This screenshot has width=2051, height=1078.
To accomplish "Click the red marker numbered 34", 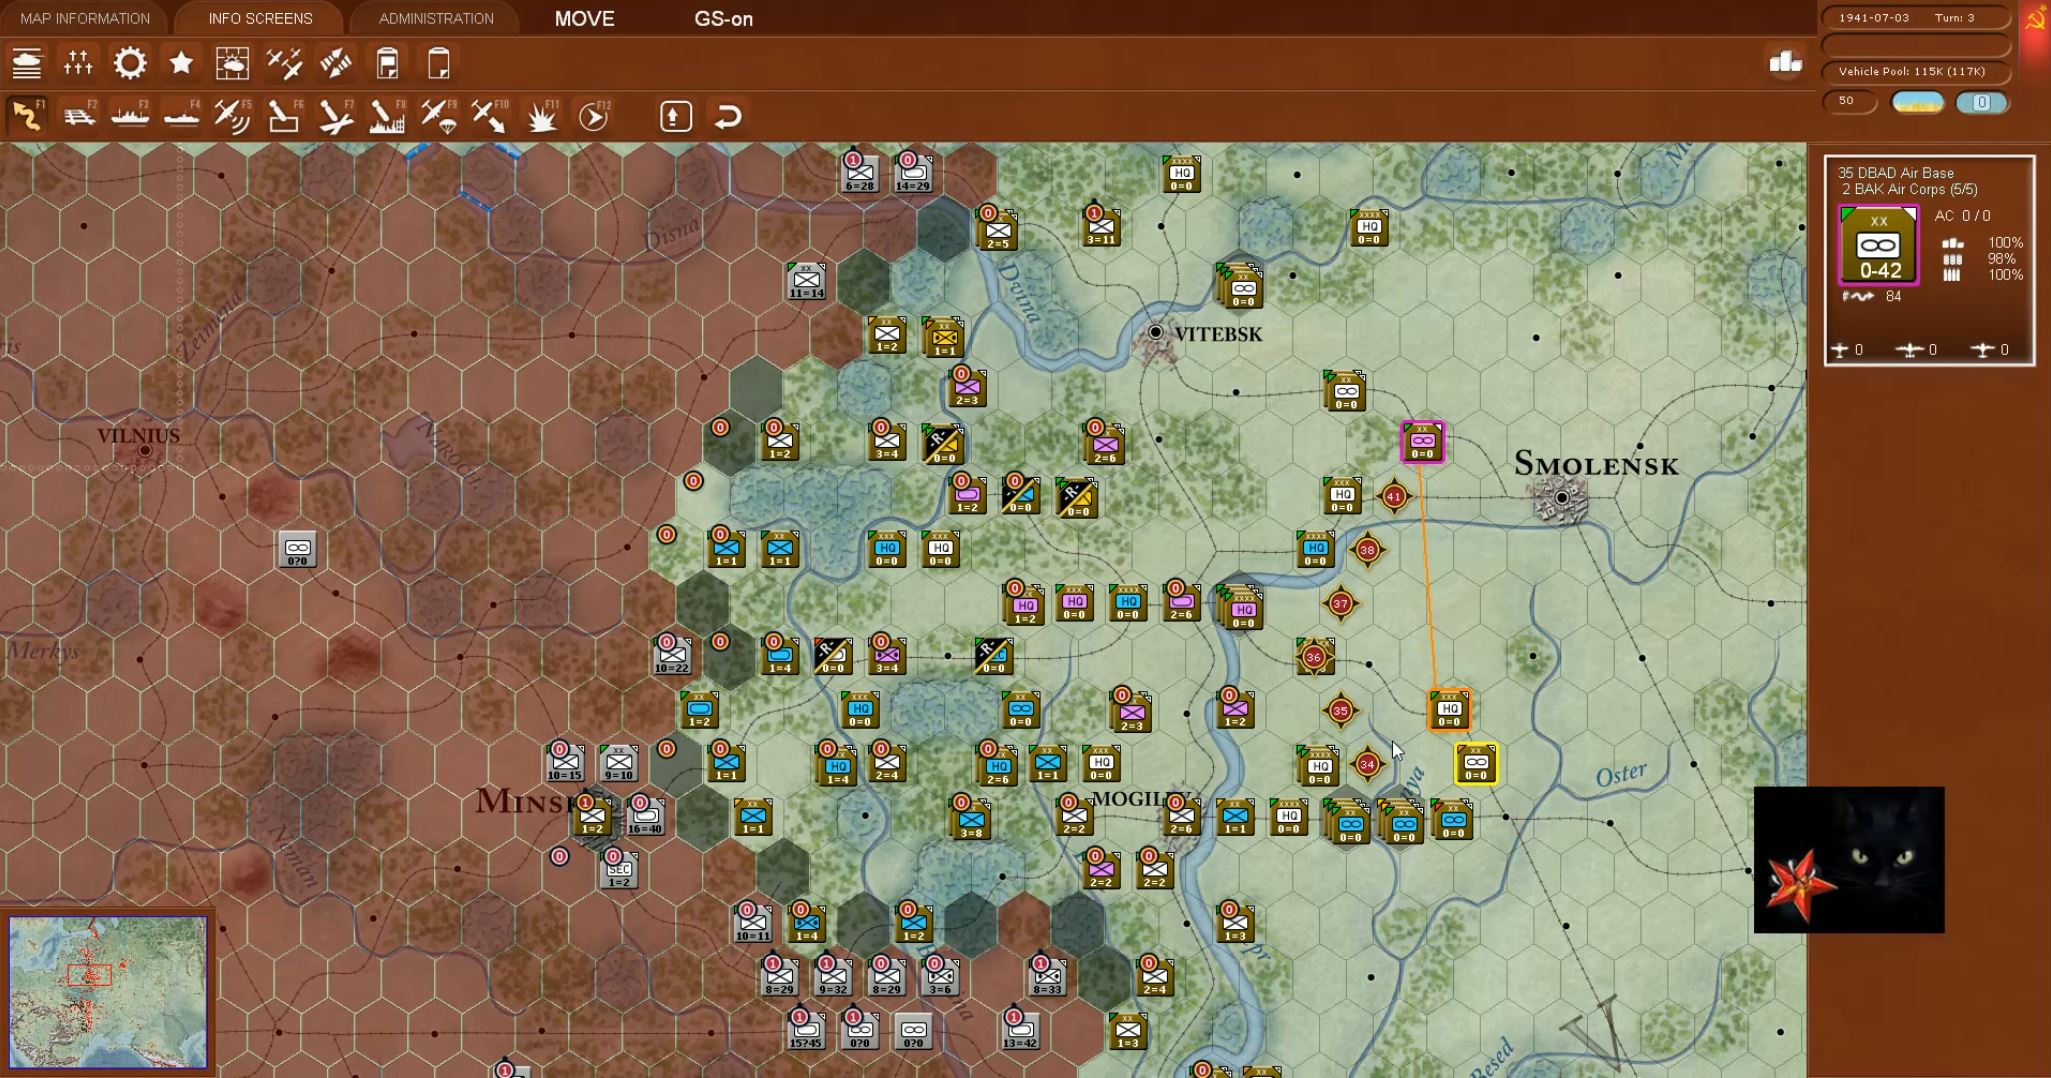I will coord(1367,764).
